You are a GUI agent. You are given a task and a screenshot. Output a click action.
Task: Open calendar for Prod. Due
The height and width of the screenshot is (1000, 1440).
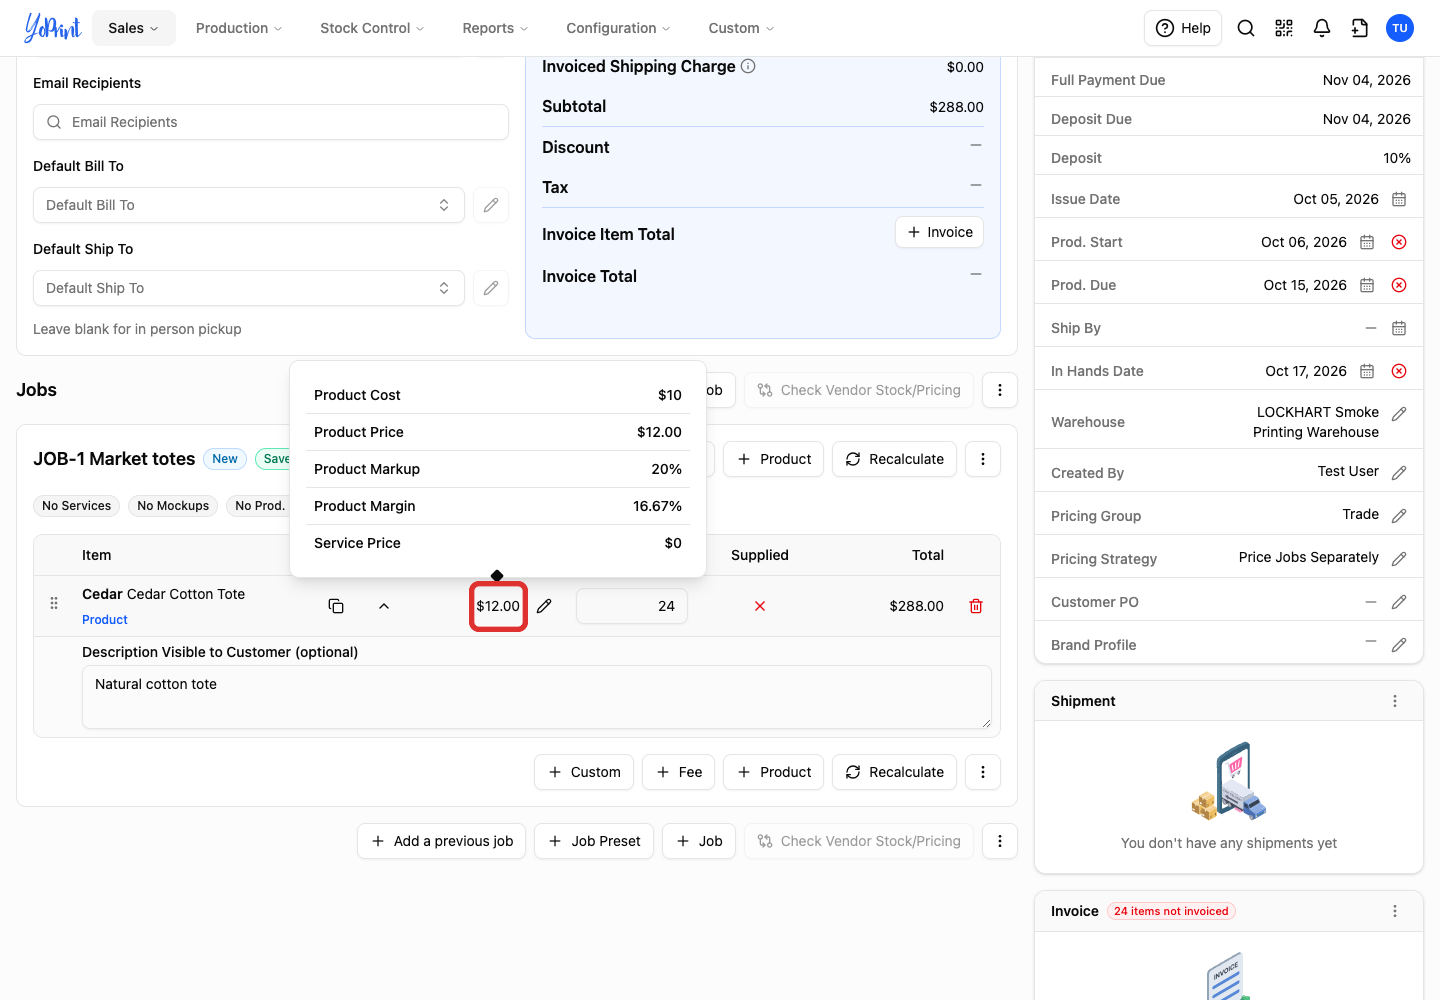pyautogui.click(x=1367, y=285)
